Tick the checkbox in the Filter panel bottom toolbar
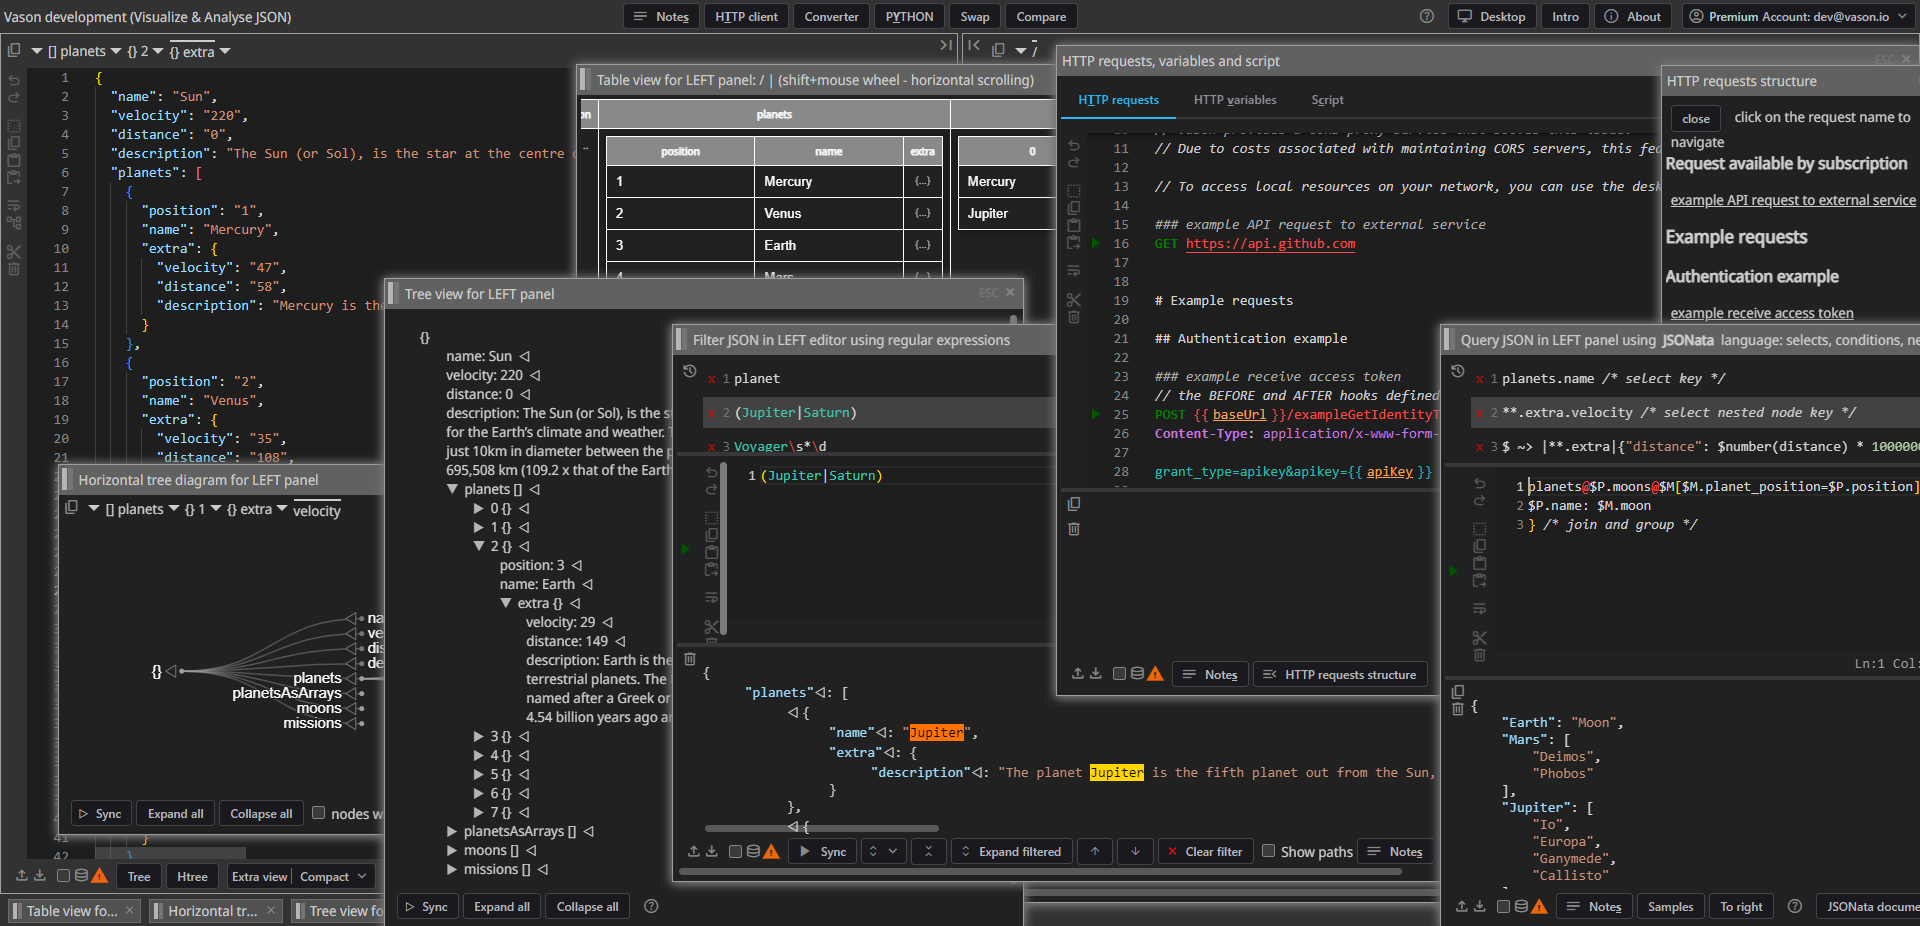The image size is (1920, 926). point(735,852)
